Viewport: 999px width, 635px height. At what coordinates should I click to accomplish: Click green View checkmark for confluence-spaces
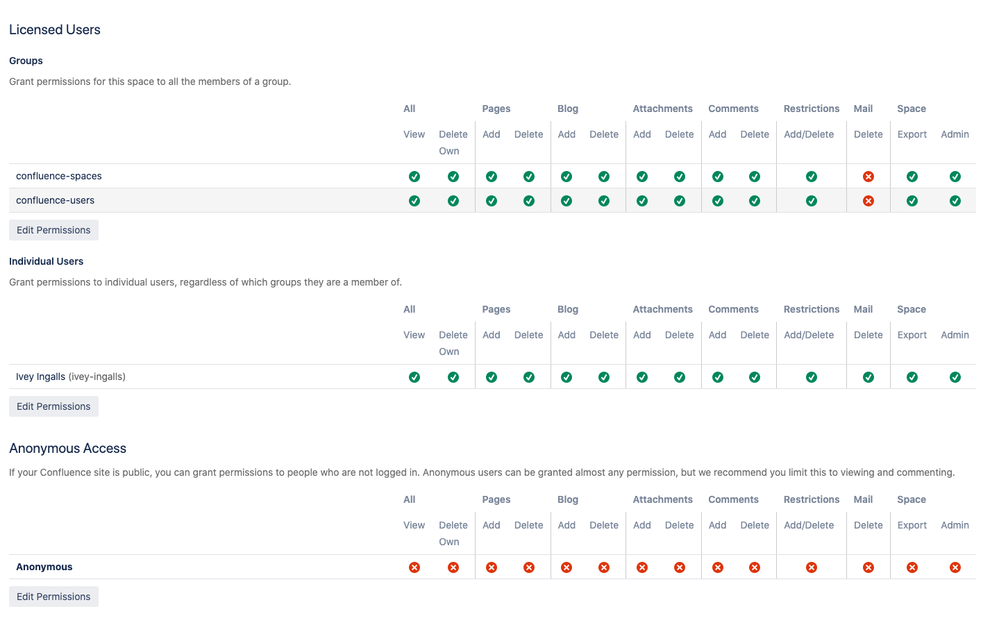coord(414,177)
